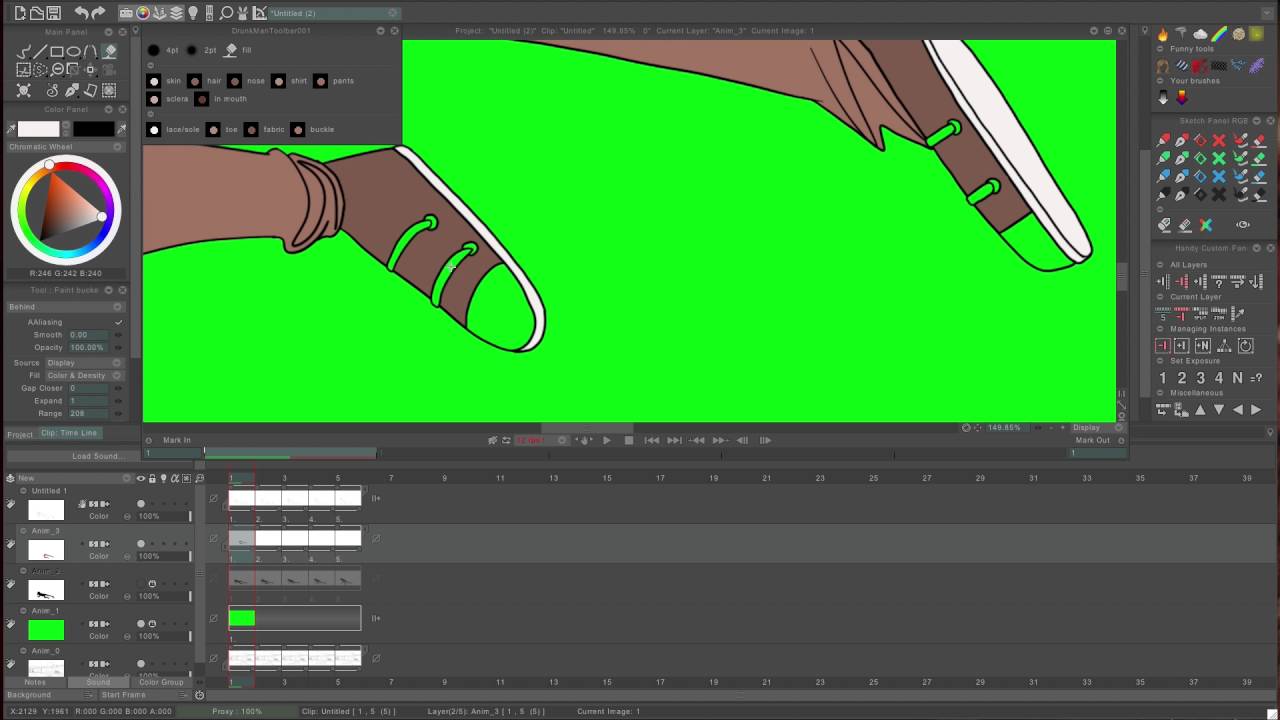The height and width of the screenshot is (720, 1280).
Task: Open the color wheel panel icon in top toolbar
Action: pyautogui.click(x=143, y=13)
